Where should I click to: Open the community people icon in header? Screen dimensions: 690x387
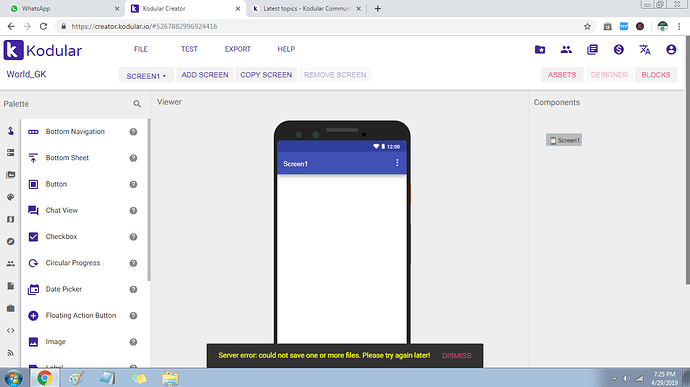pyautogui.click(x=566, y=50)
